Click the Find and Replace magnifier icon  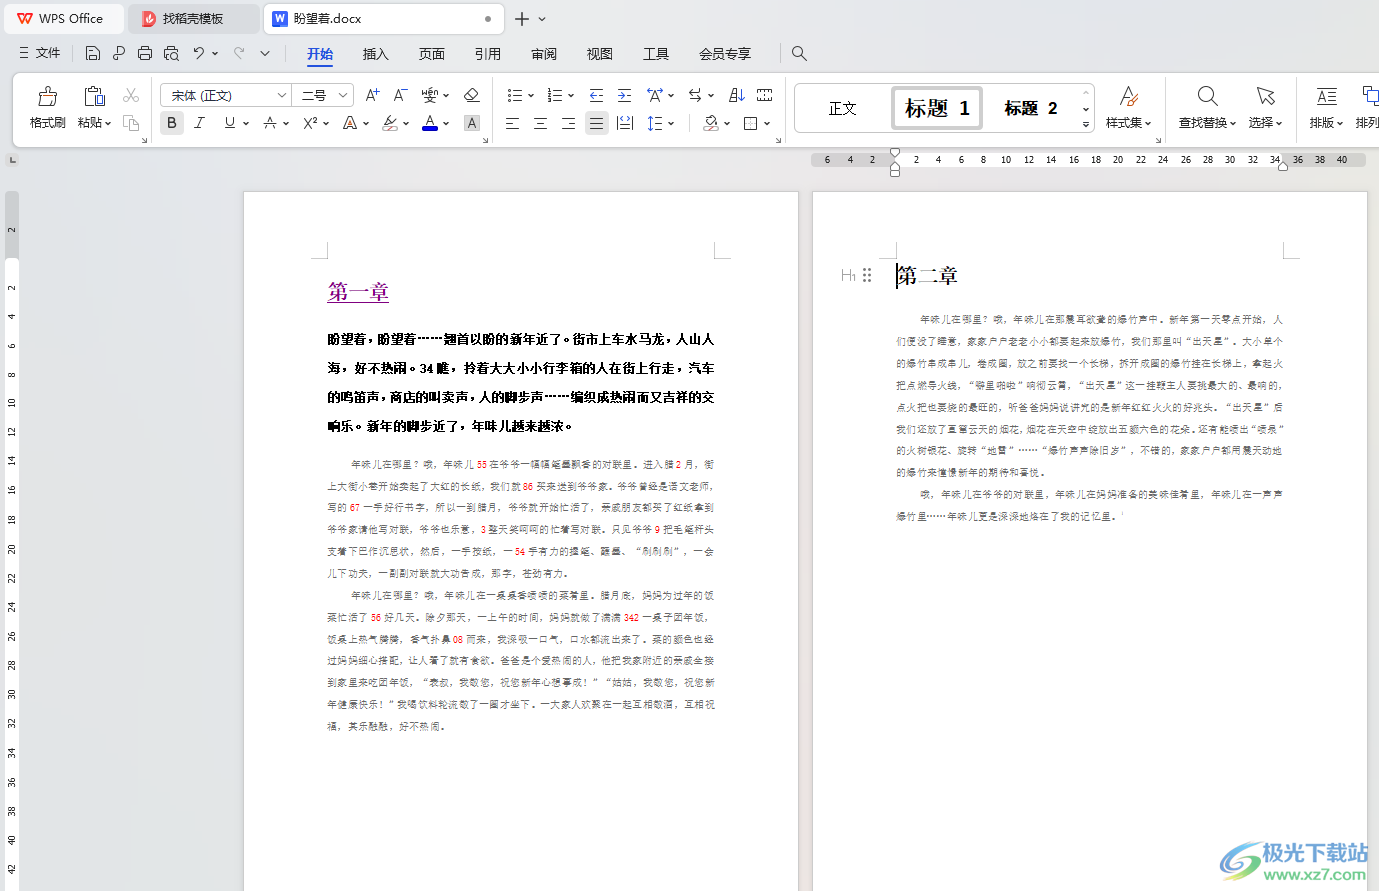[1207, 96]
